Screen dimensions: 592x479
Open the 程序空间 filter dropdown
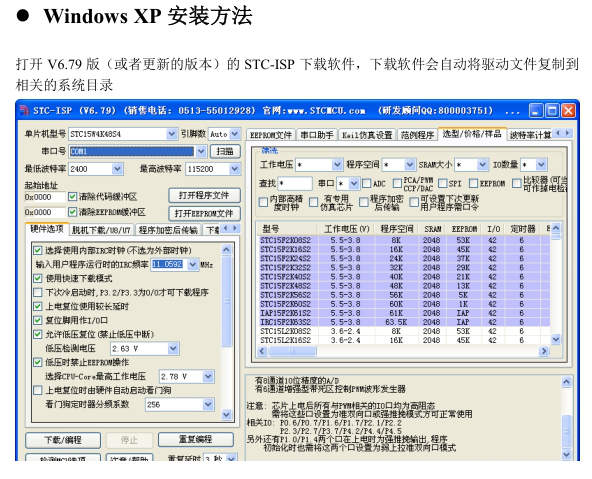[x=410, y=165]
